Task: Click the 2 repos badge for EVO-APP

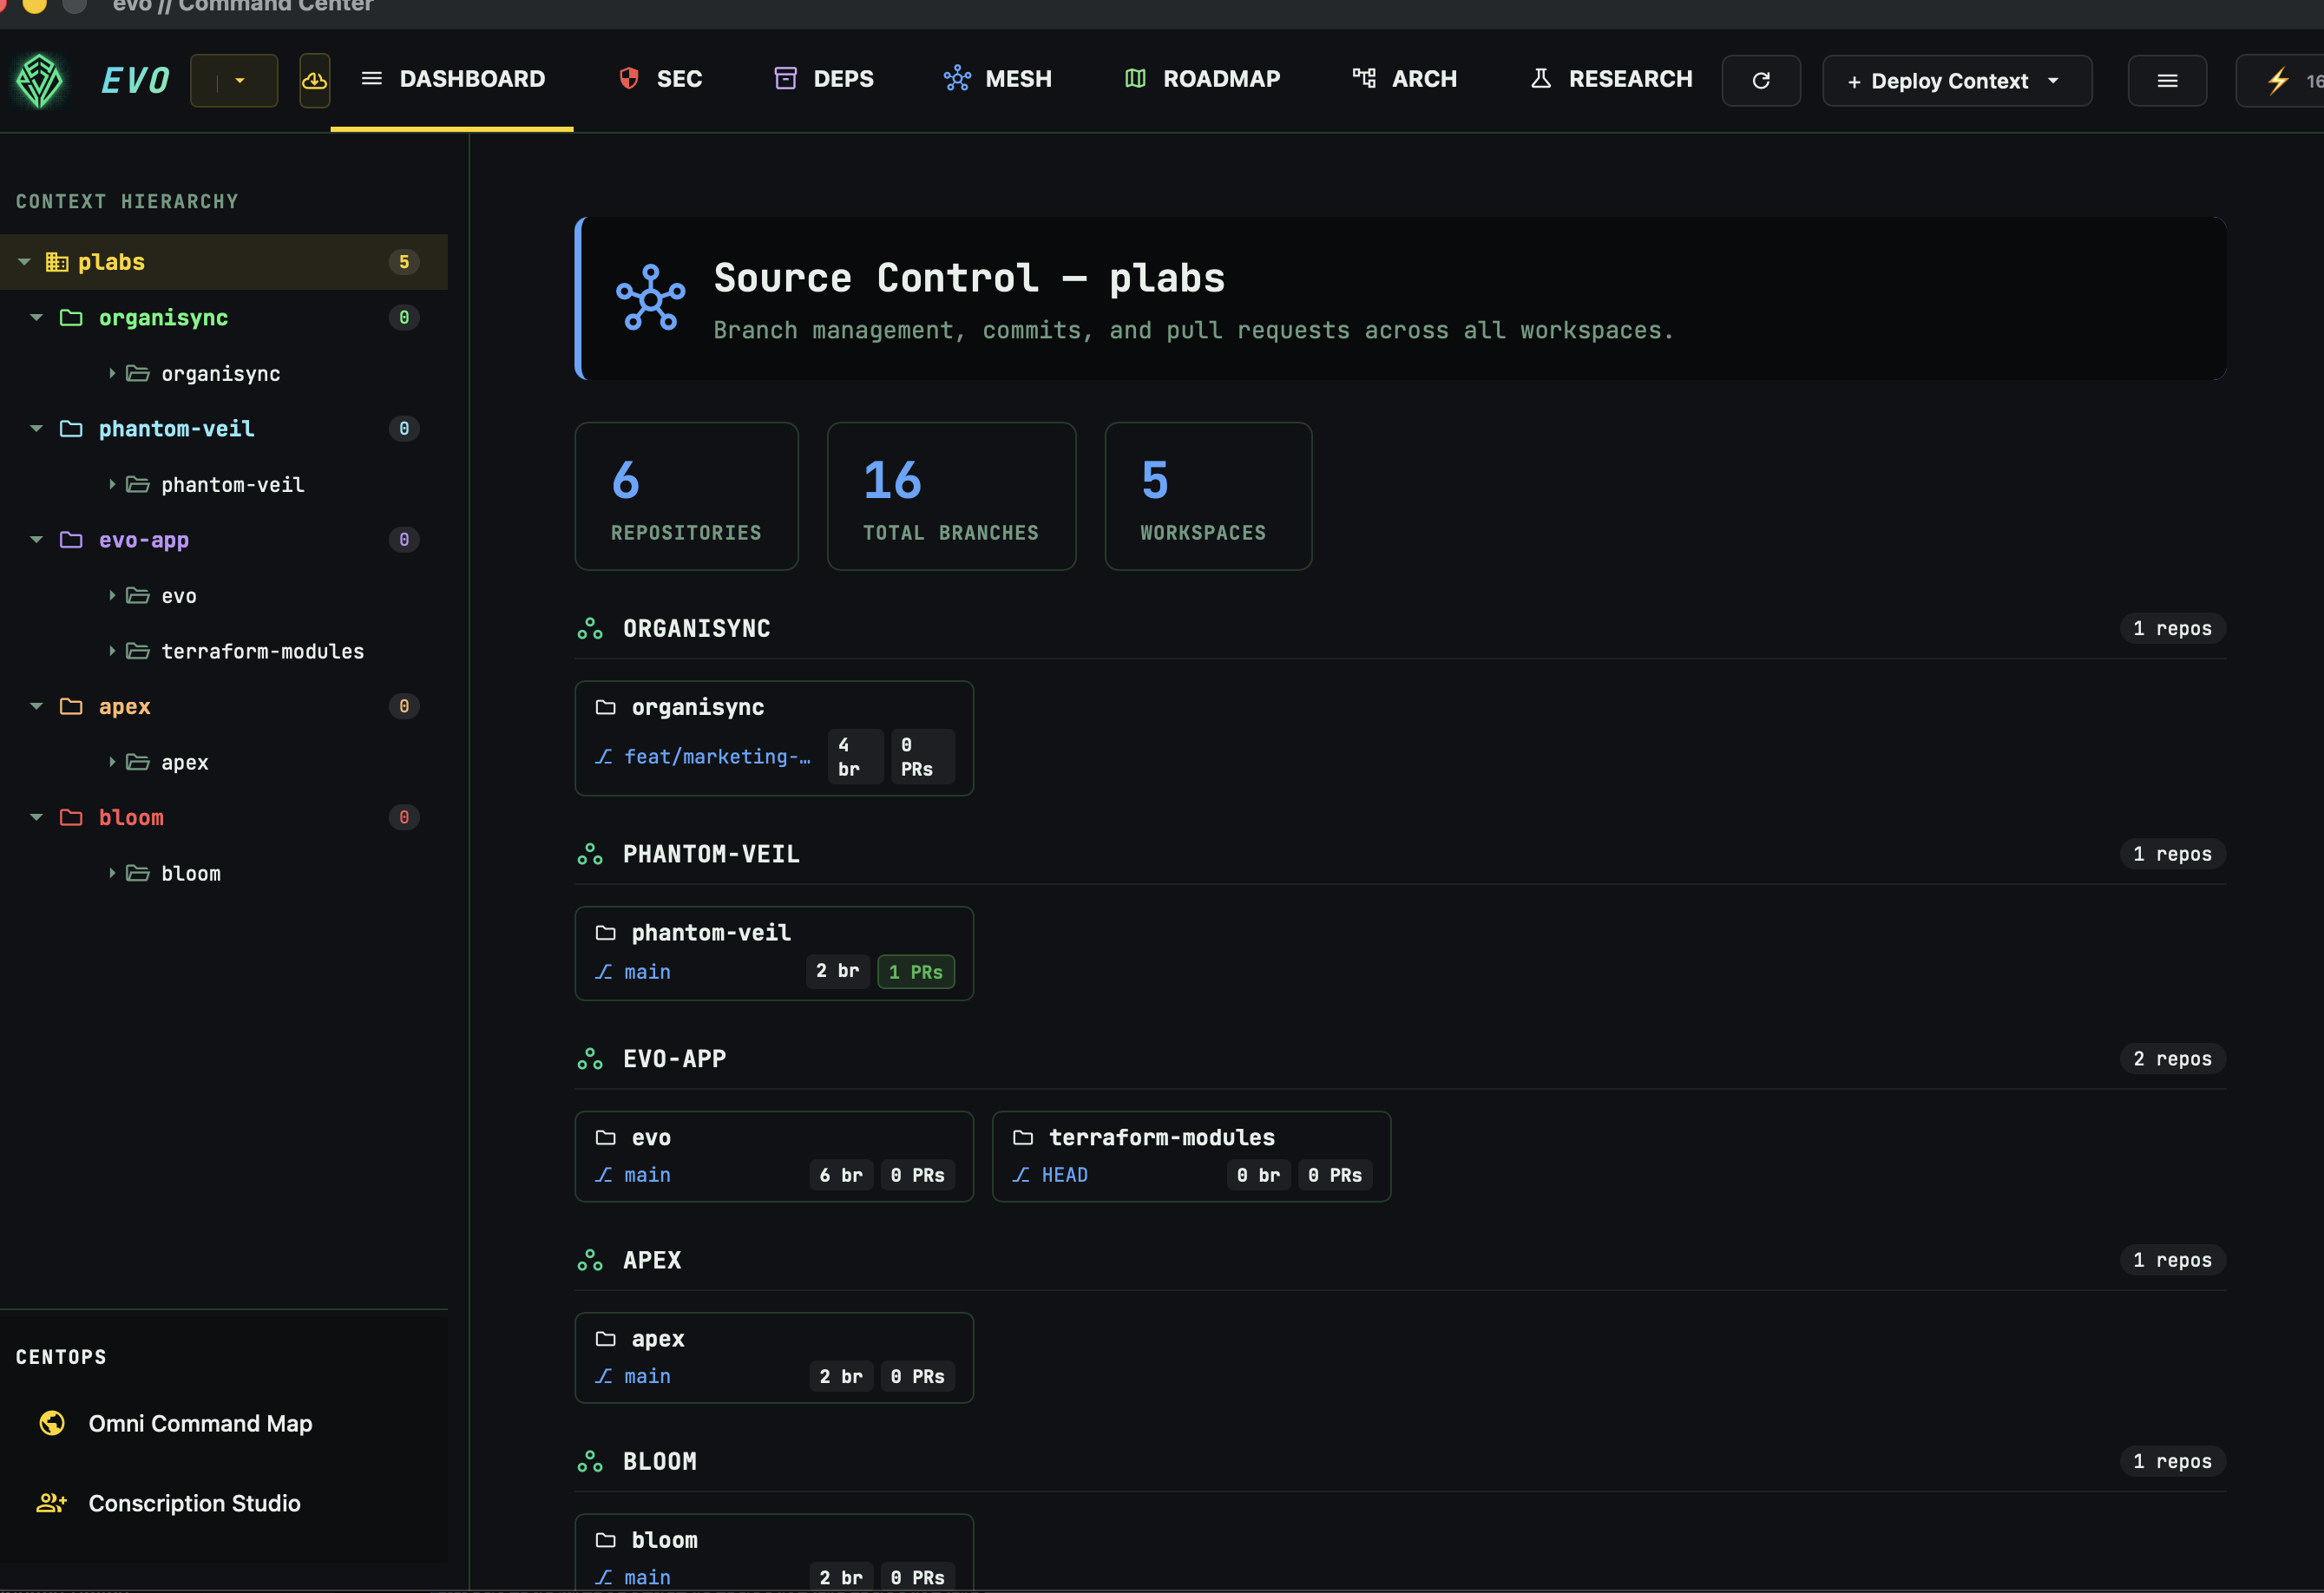Action: coord(2172,1059)
